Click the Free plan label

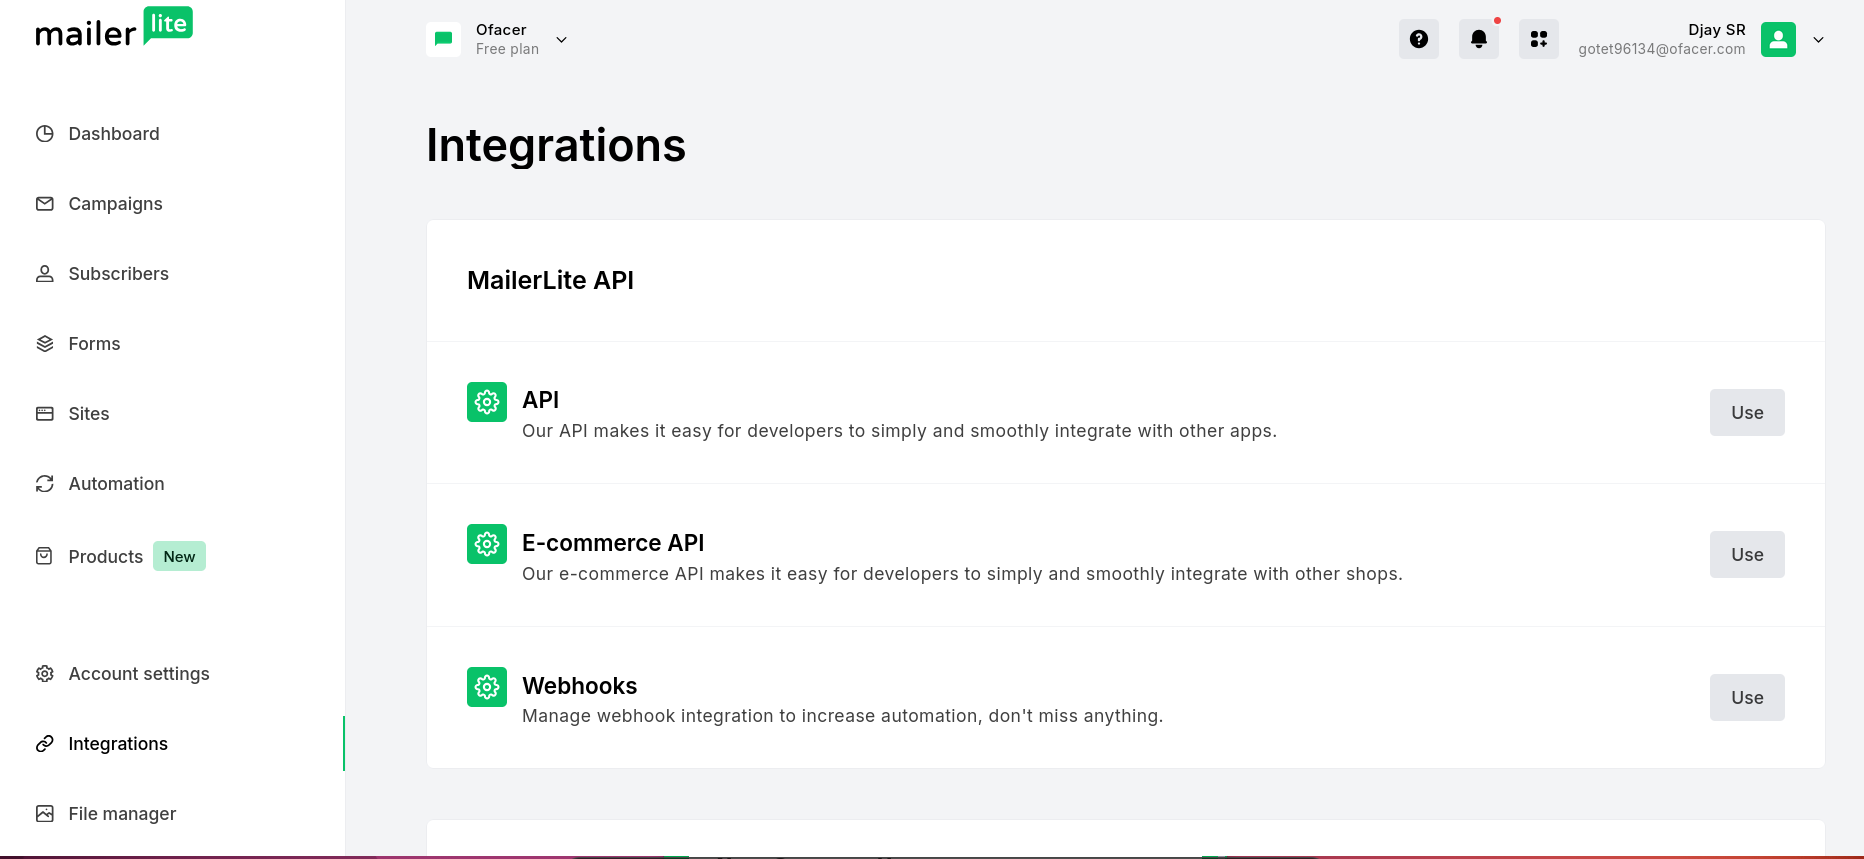click(x=507, y=49)
